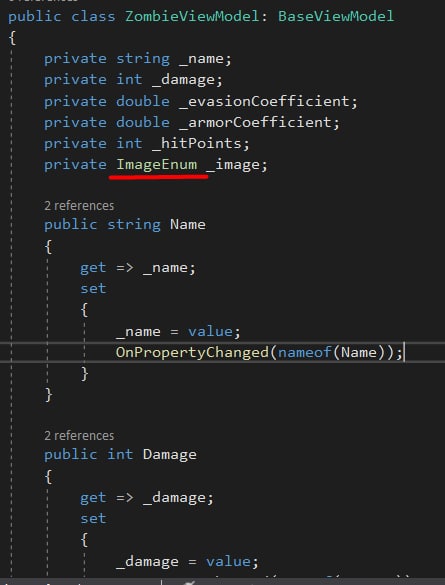Select nameof keyword in OnPropertyChanged line
The height and width of the screenshot is (585, 445).
304,352
